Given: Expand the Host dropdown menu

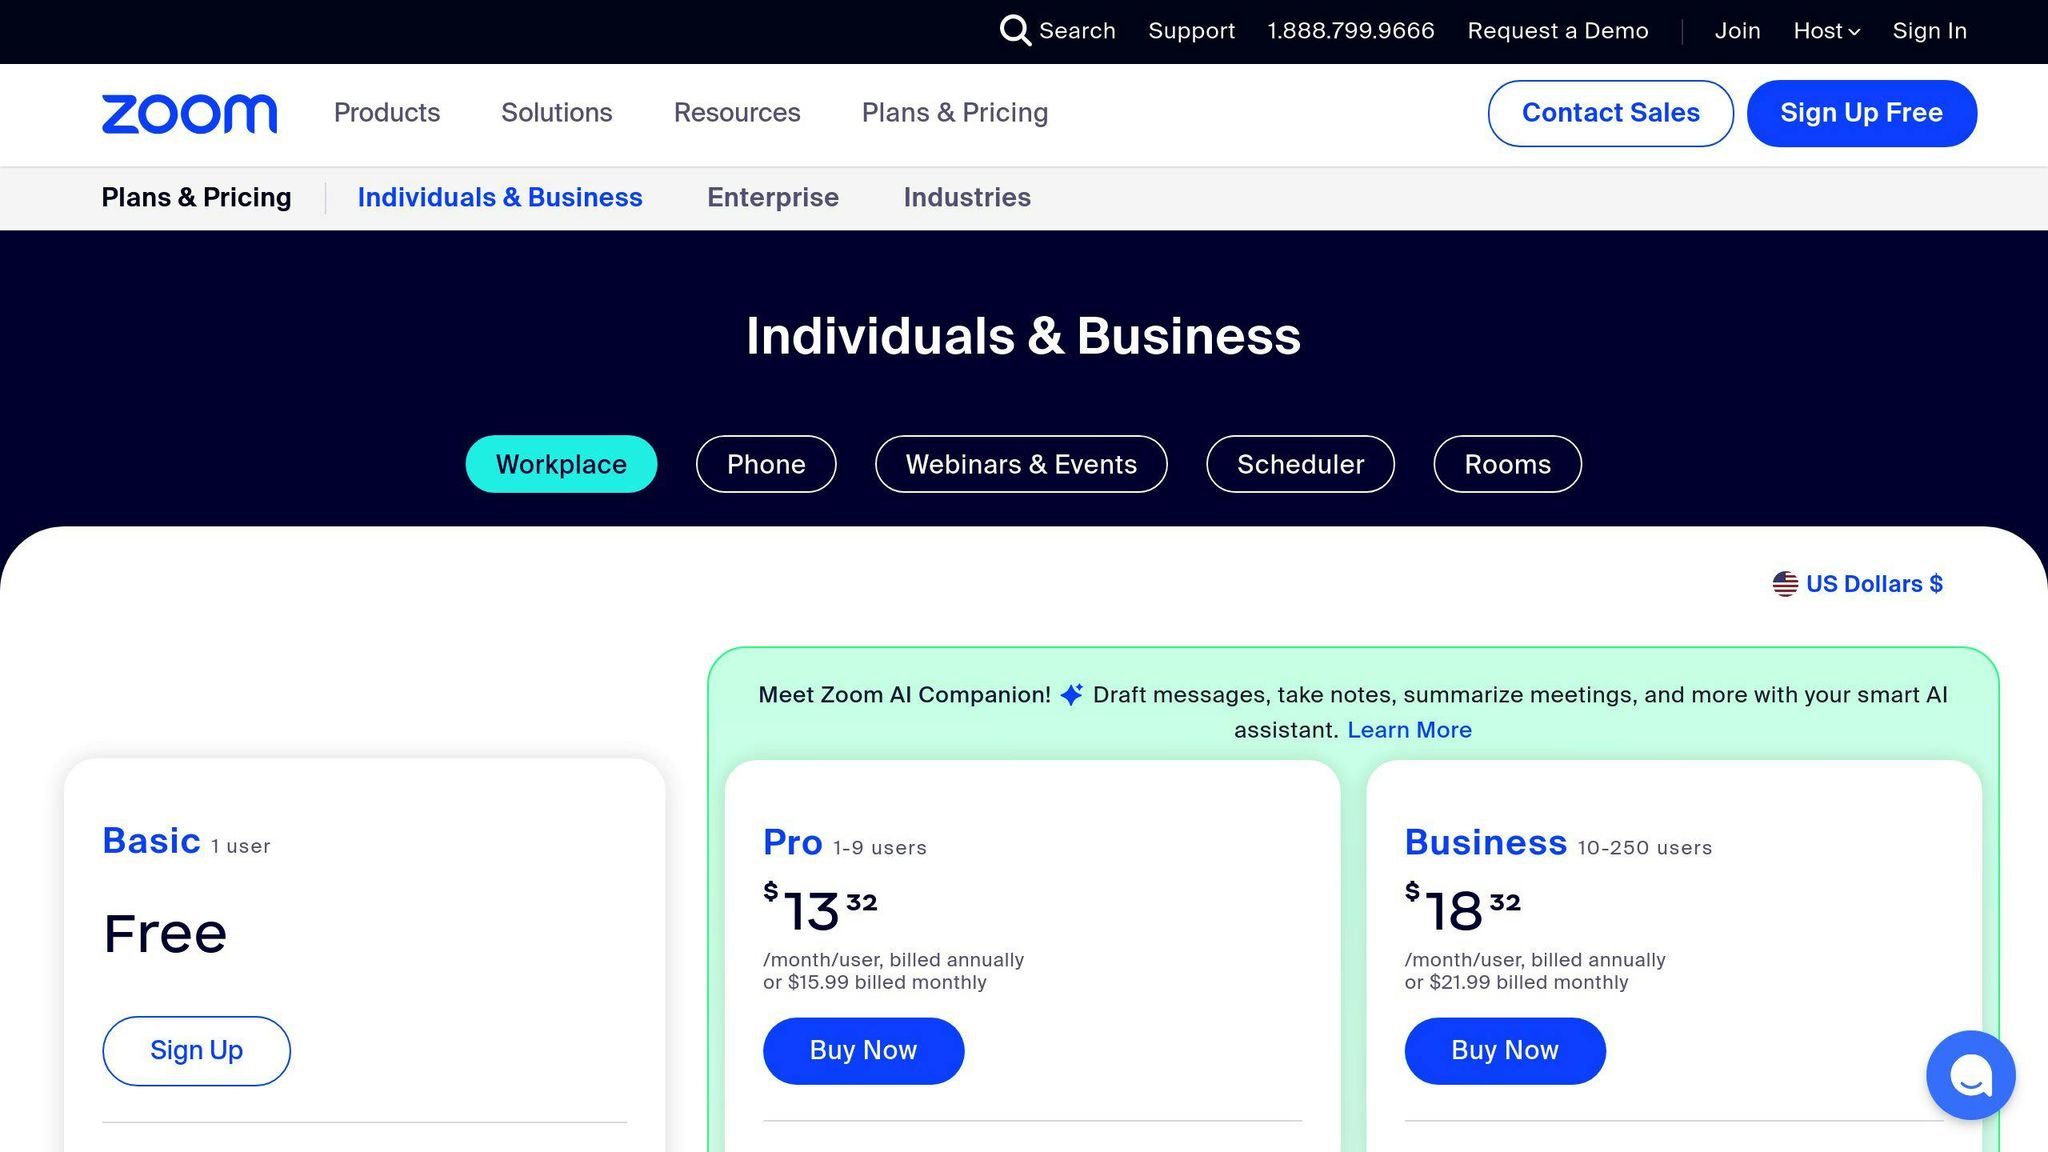Looking at the screenshot, I should click(1826, 31).
